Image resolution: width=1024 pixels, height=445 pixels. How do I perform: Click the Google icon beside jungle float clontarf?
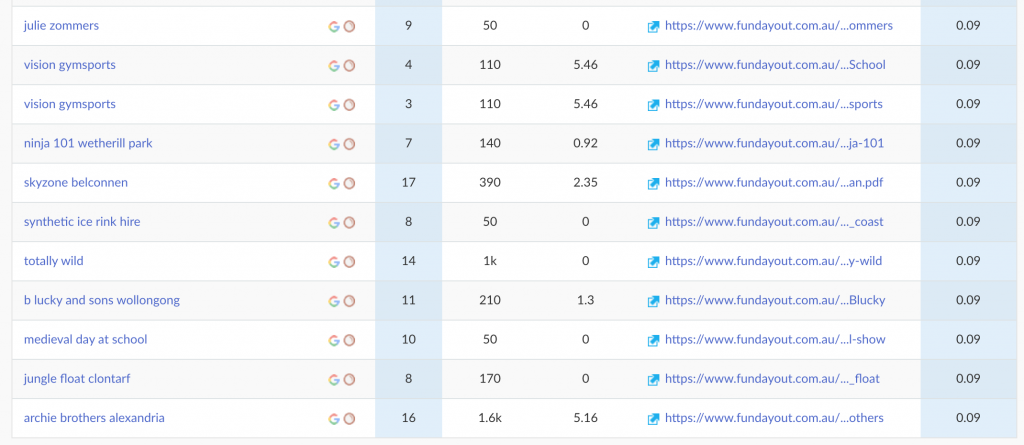click(x=334, y=380)
